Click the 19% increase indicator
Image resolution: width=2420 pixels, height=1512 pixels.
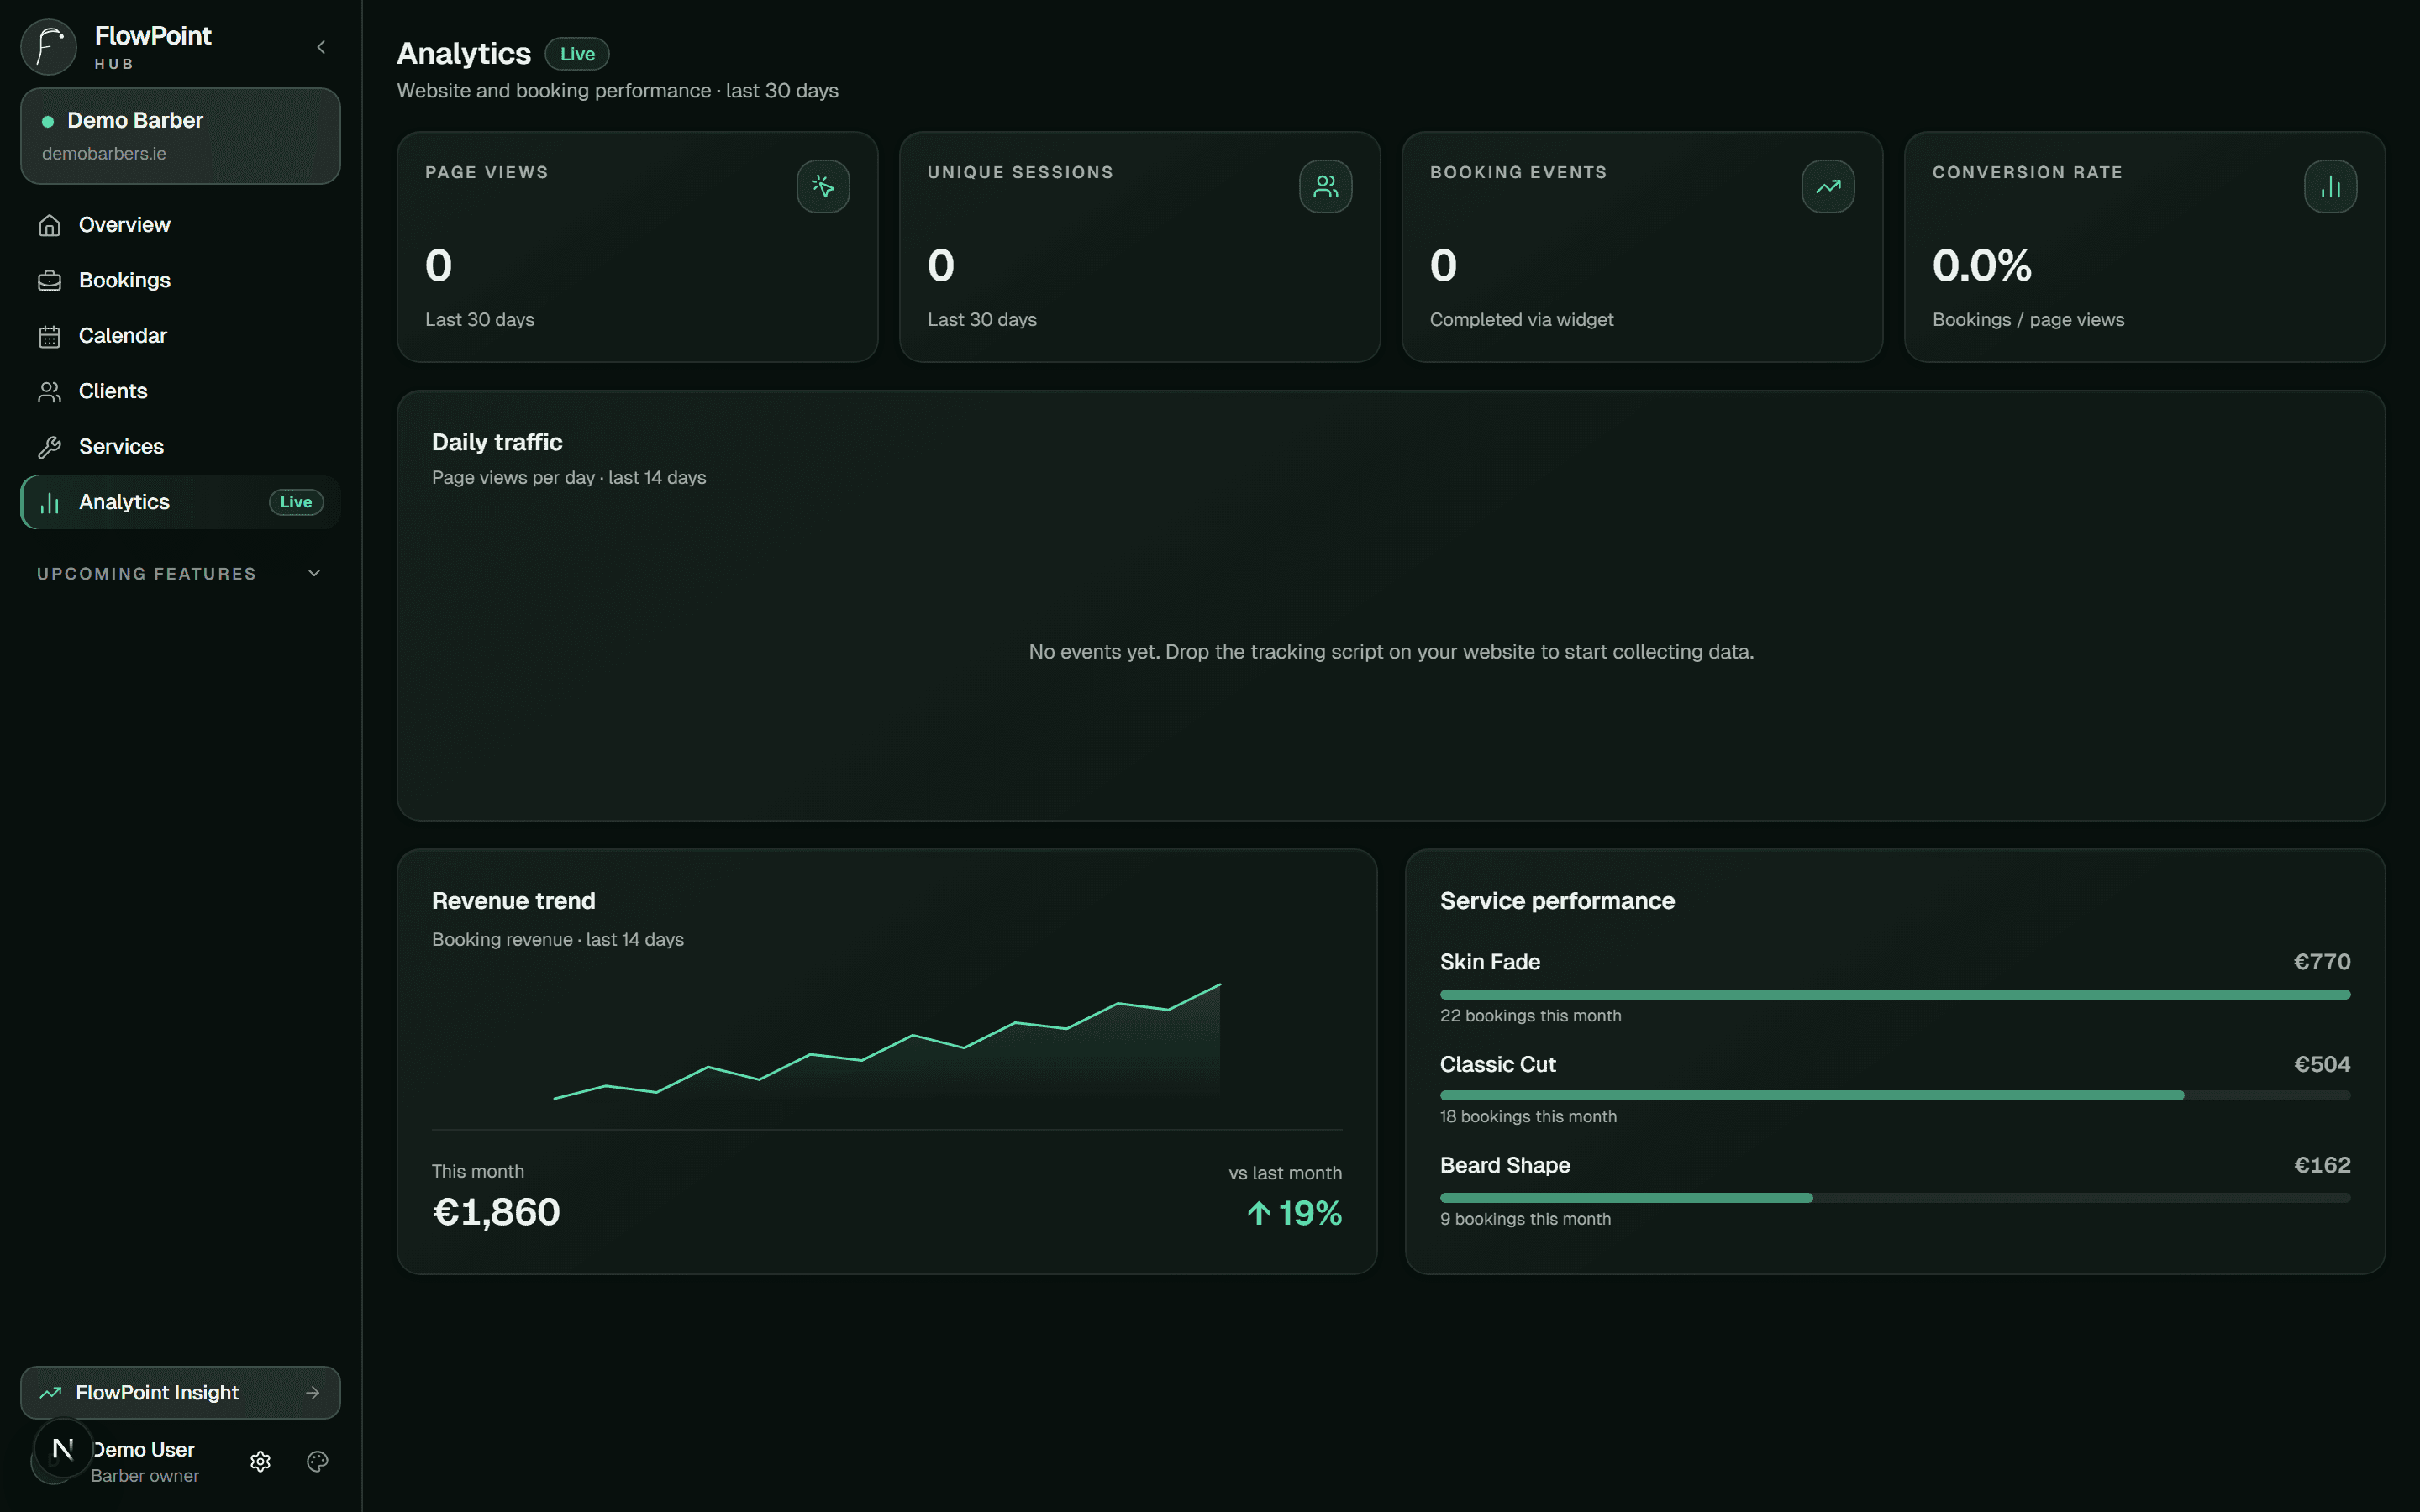click(1294, 1213)
